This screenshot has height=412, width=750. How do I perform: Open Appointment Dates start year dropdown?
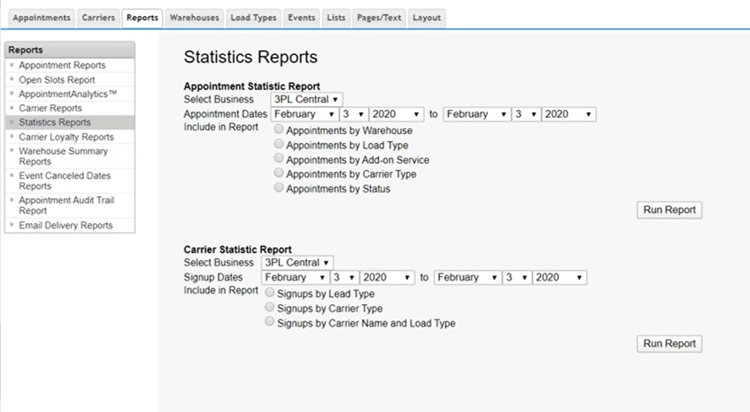point(397,114)
